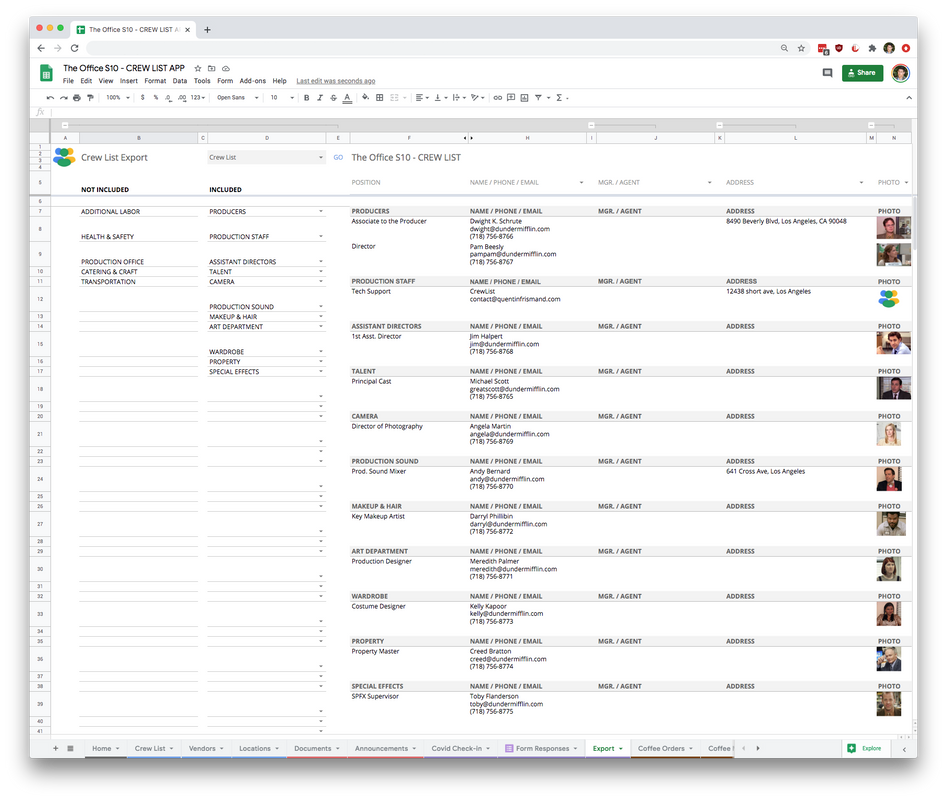Open the CAMERA included dropdown arrow

pyautogui.click(x=321, y=281)
